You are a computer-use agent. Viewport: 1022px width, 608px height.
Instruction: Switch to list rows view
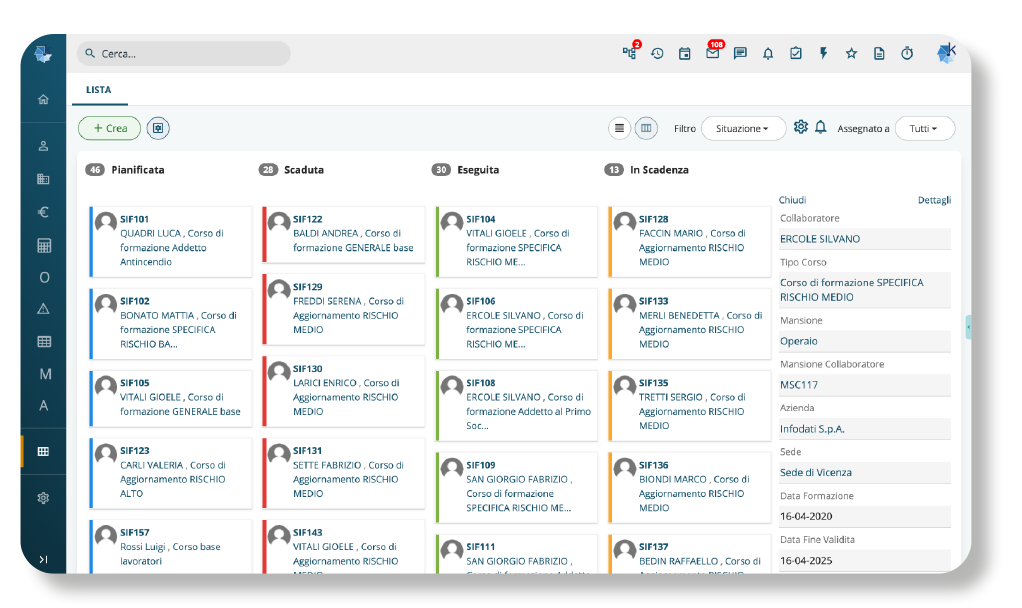tap(620, 128)
